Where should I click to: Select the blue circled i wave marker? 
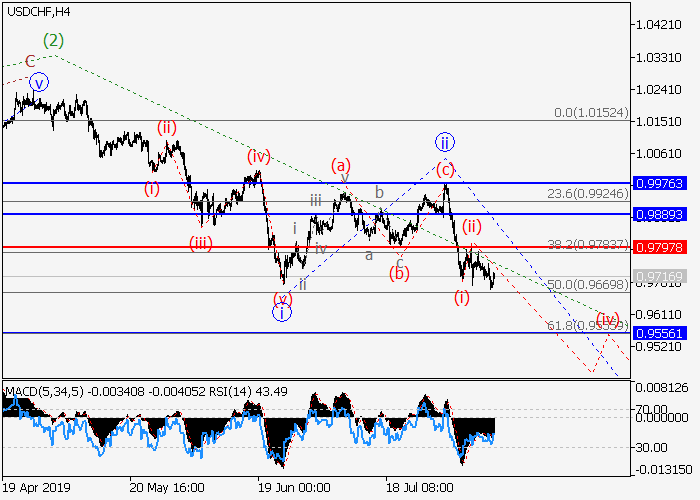click(x=282, y=313)
